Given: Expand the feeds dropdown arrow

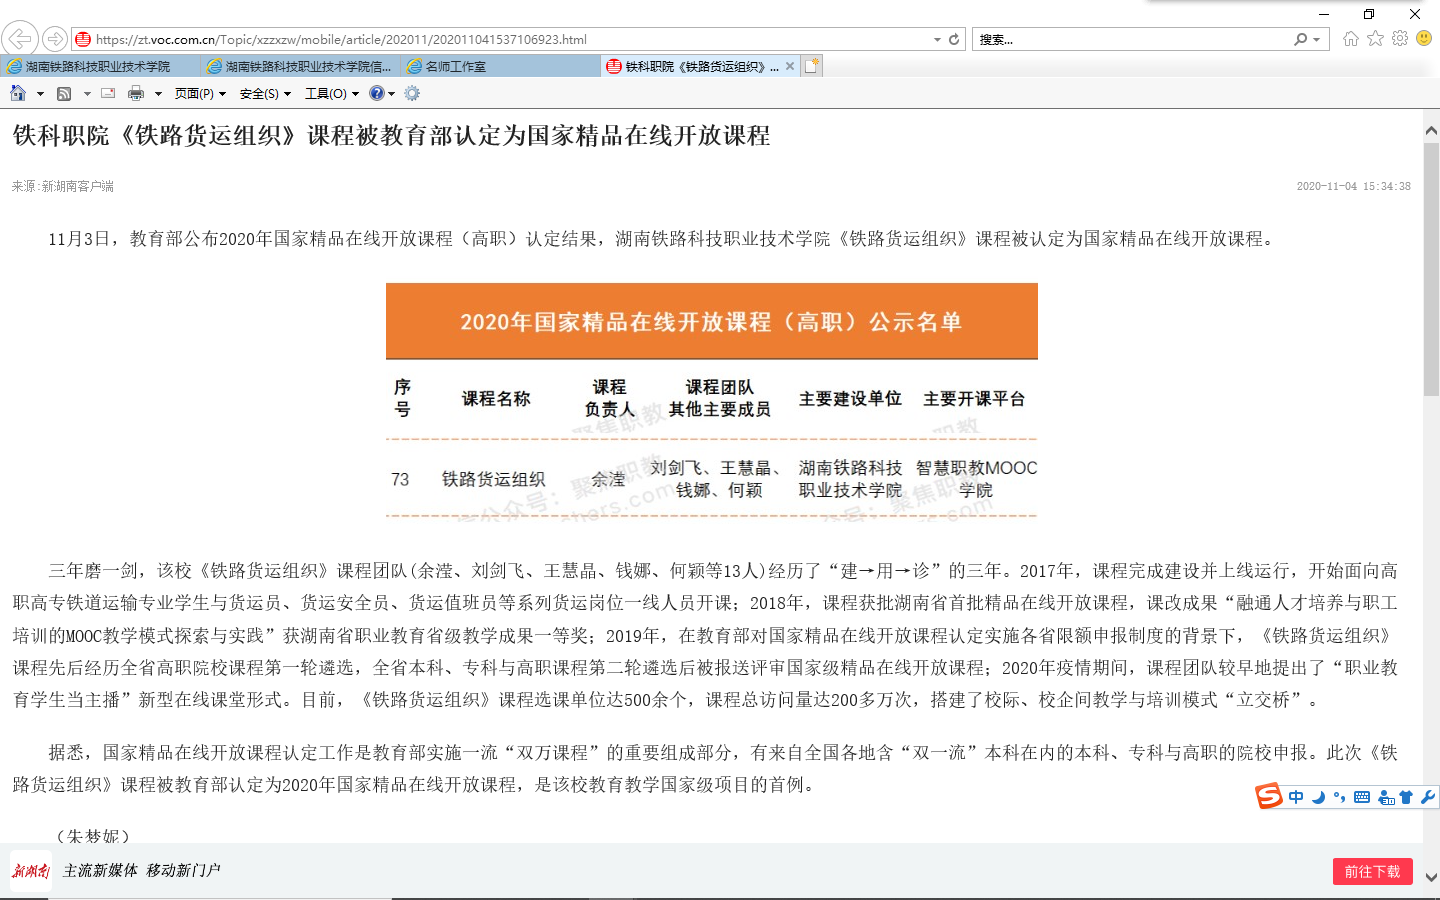Looking at the screenshot, I should pos(87,94).
